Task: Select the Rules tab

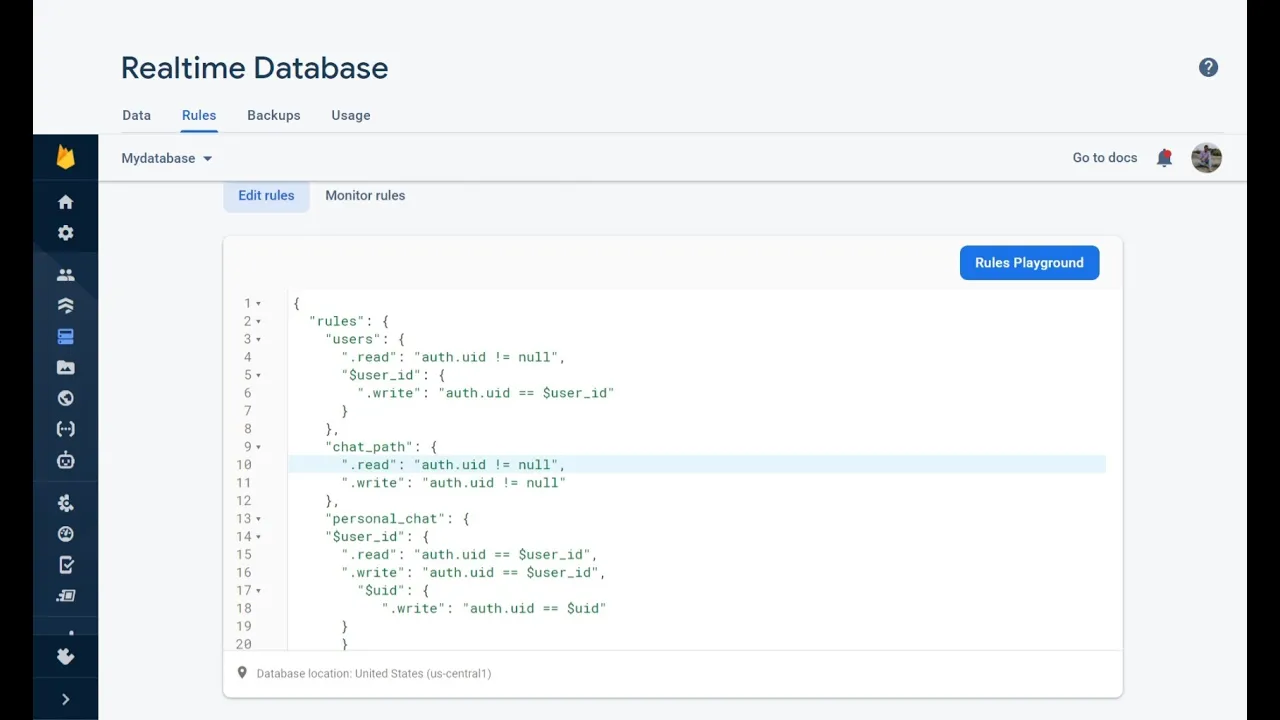Action: coord(199,115)
